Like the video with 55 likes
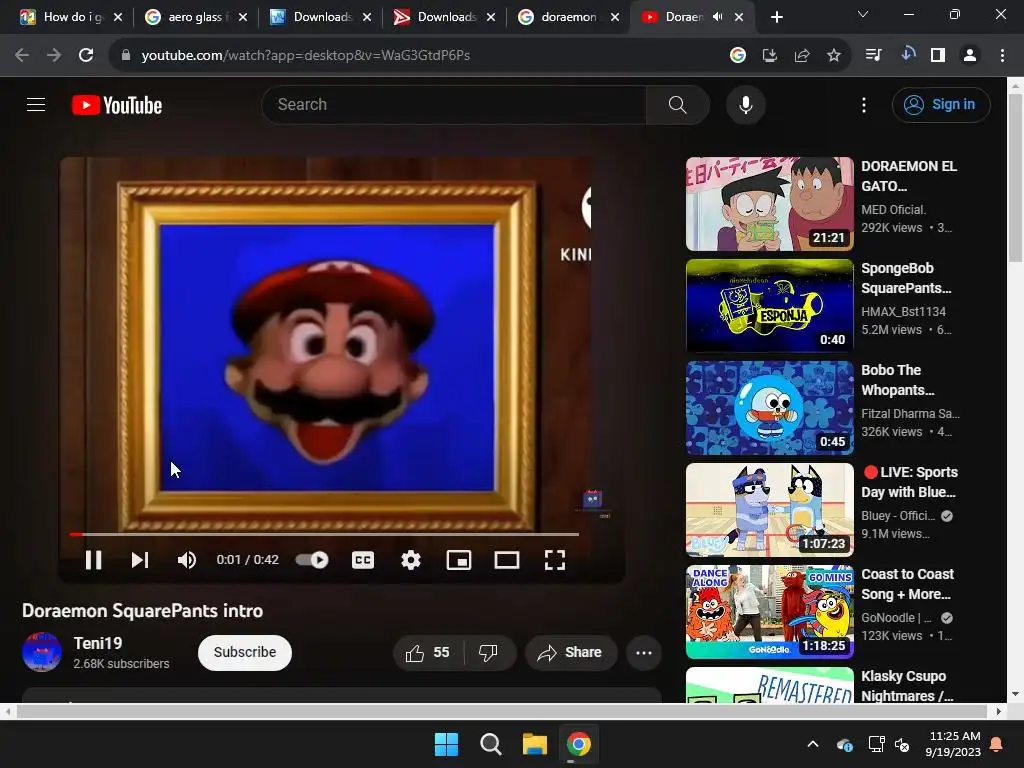The height and width of the screenshot is (768, 1024). 428,652
